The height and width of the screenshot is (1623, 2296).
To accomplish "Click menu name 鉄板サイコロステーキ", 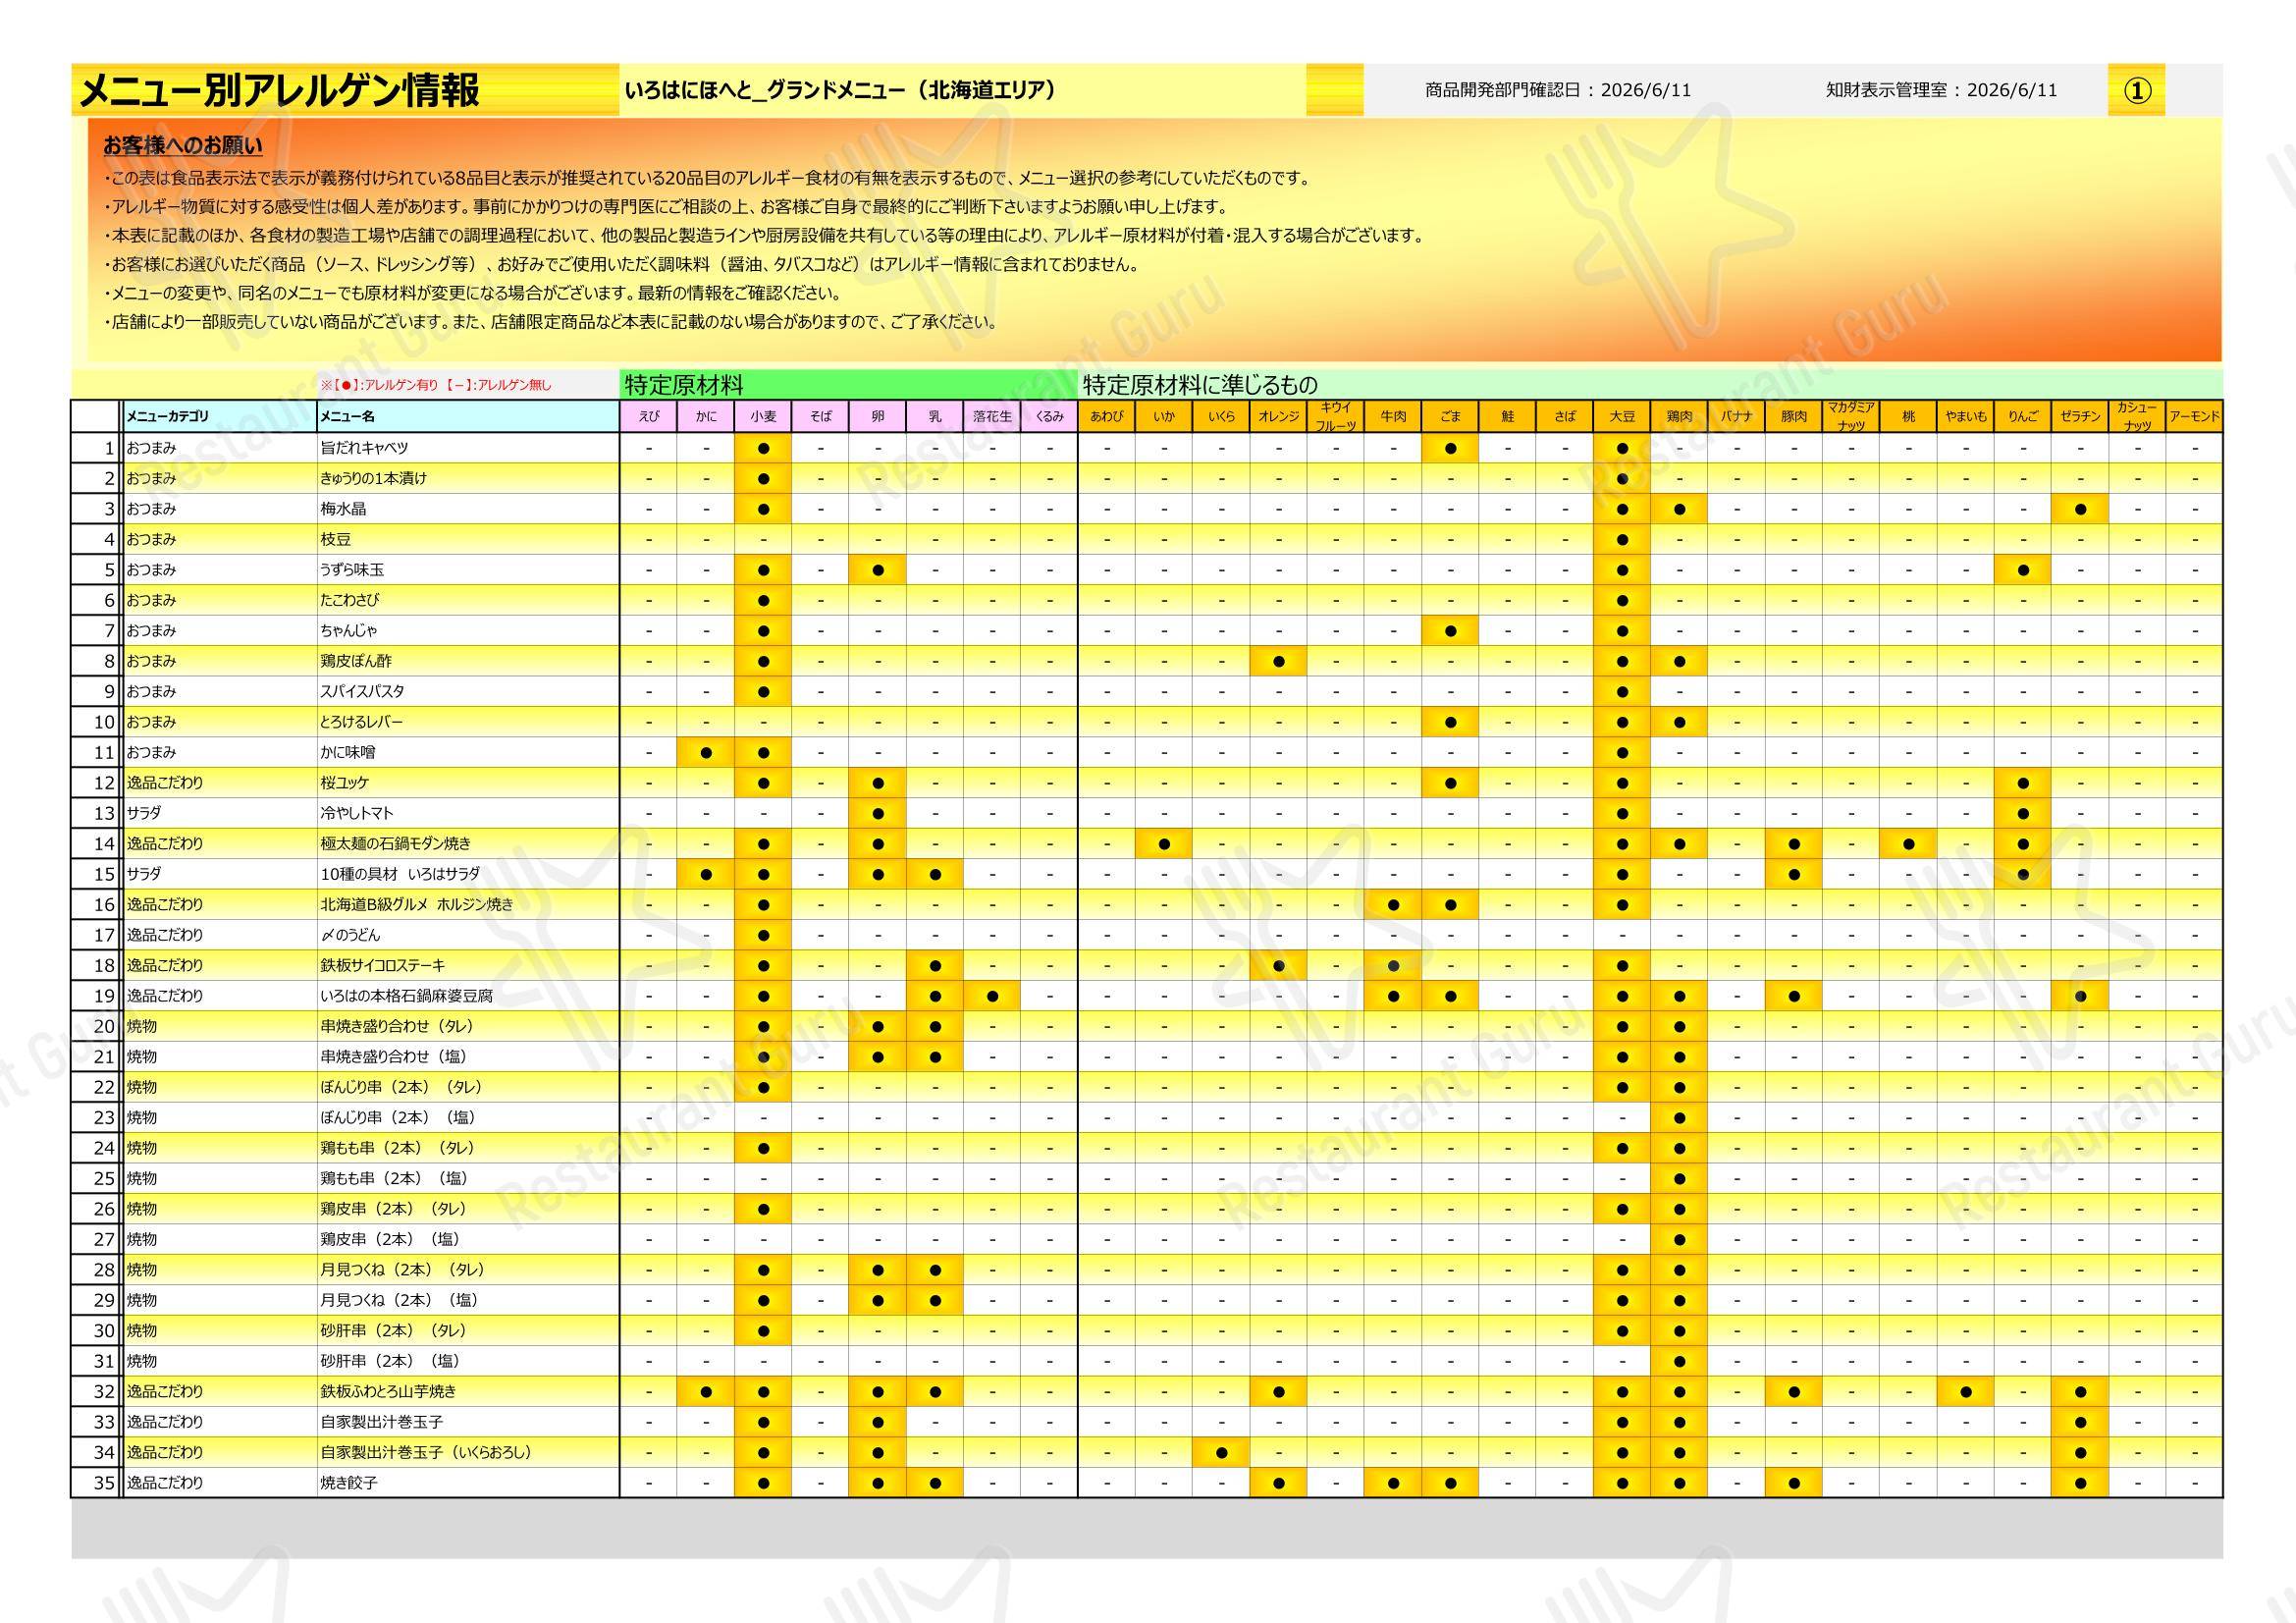I will 383,966.
